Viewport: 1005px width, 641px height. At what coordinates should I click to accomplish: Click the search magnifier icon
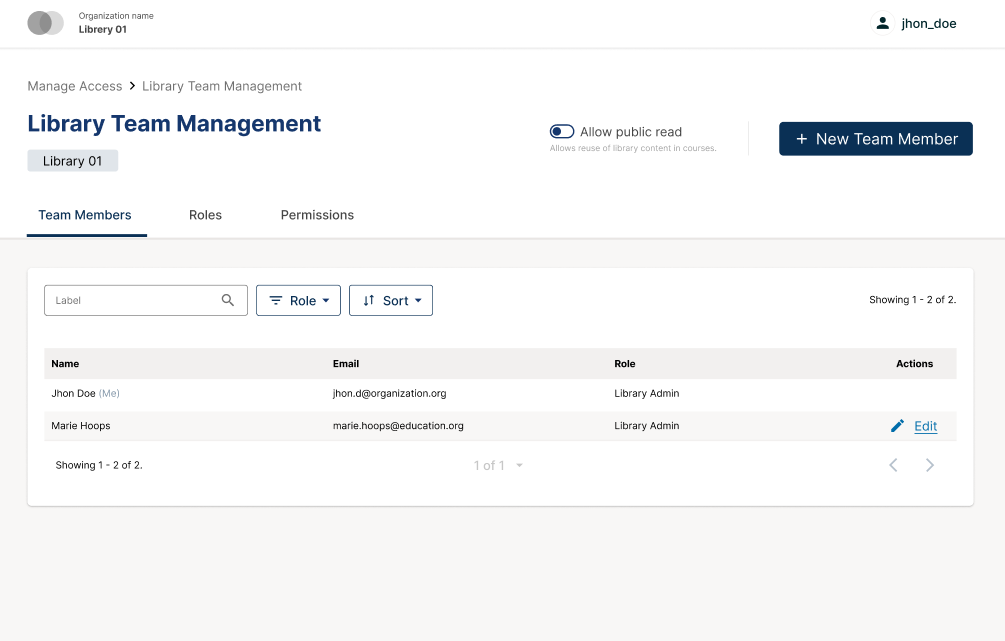228,300
